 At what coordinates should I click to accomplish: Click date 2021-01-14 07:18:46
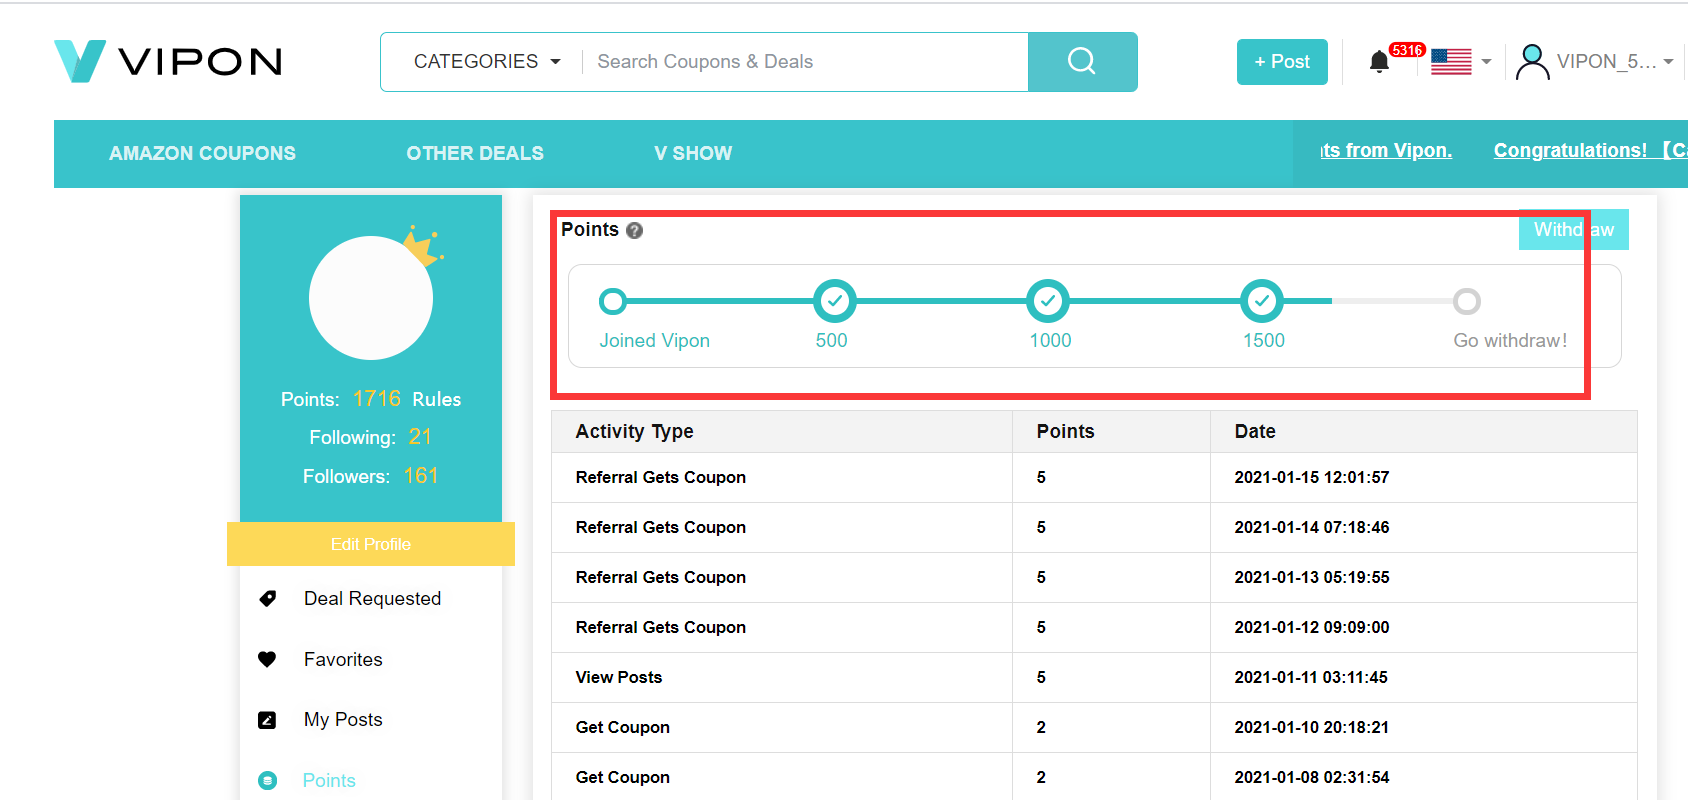point(1312,528)
